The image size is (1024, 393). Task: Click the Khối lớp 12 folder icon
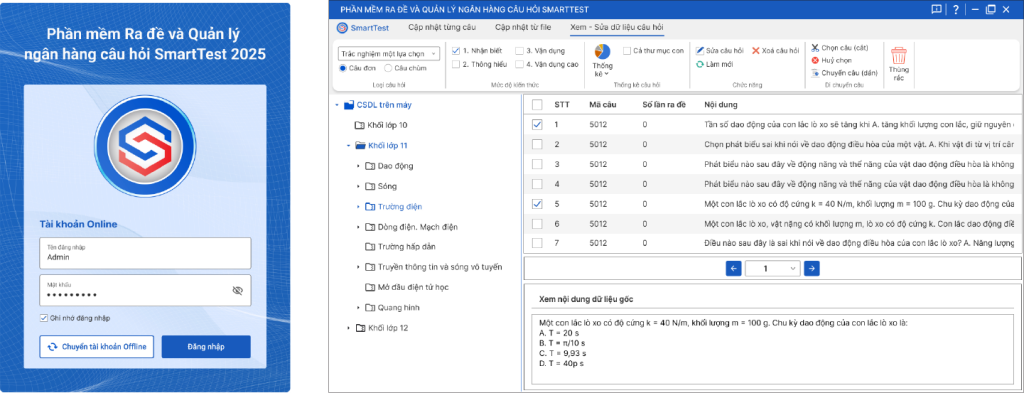click(x=359, y=328)
